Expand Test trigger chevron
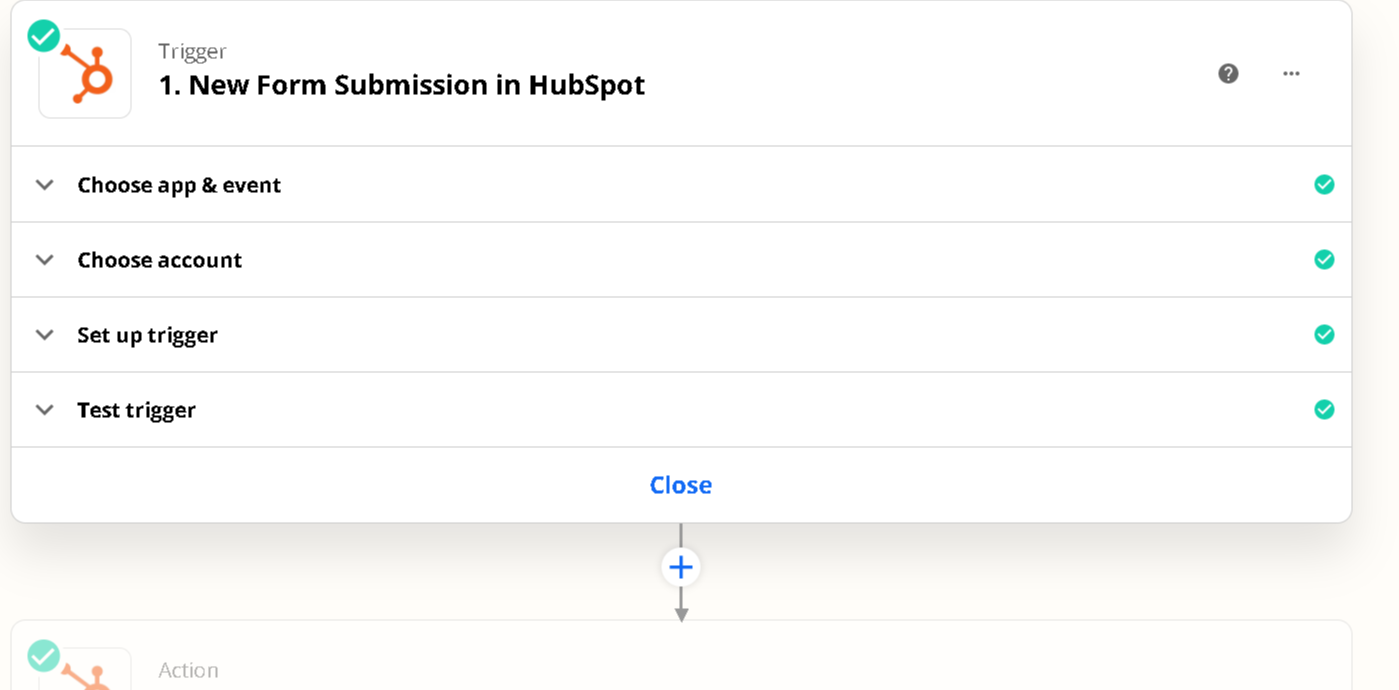This screenshot has width=1399, height=690. [x=44, y=409]
